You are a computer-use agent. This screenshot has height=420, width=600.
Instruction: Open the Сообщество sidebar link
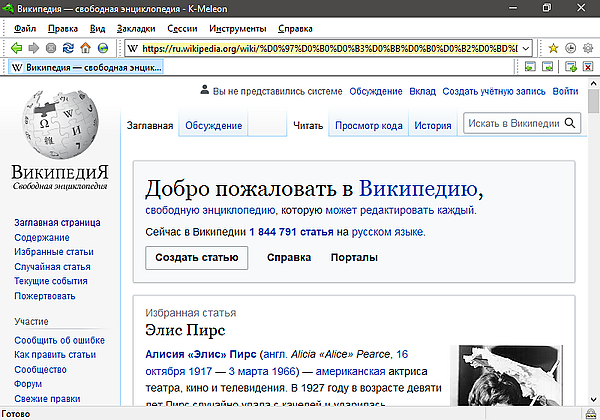[x=40, y=370]
